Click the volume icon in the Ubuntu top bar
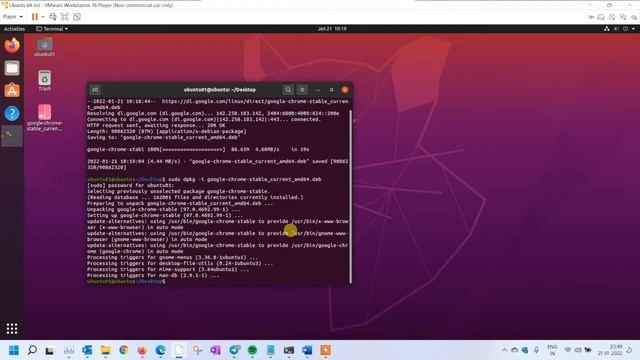 coord(616,29)
